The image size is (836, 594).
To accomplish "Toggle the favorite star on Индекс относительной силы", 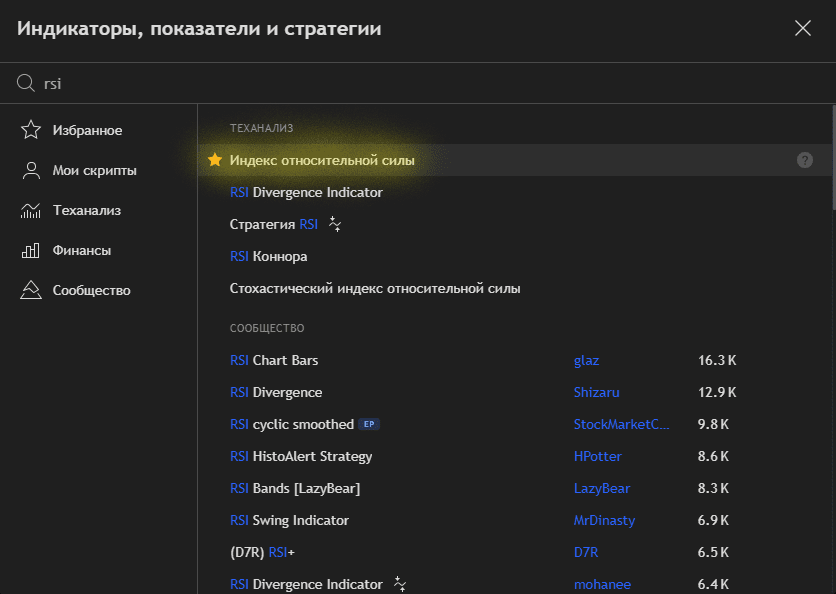I will (x=216, y=159).
